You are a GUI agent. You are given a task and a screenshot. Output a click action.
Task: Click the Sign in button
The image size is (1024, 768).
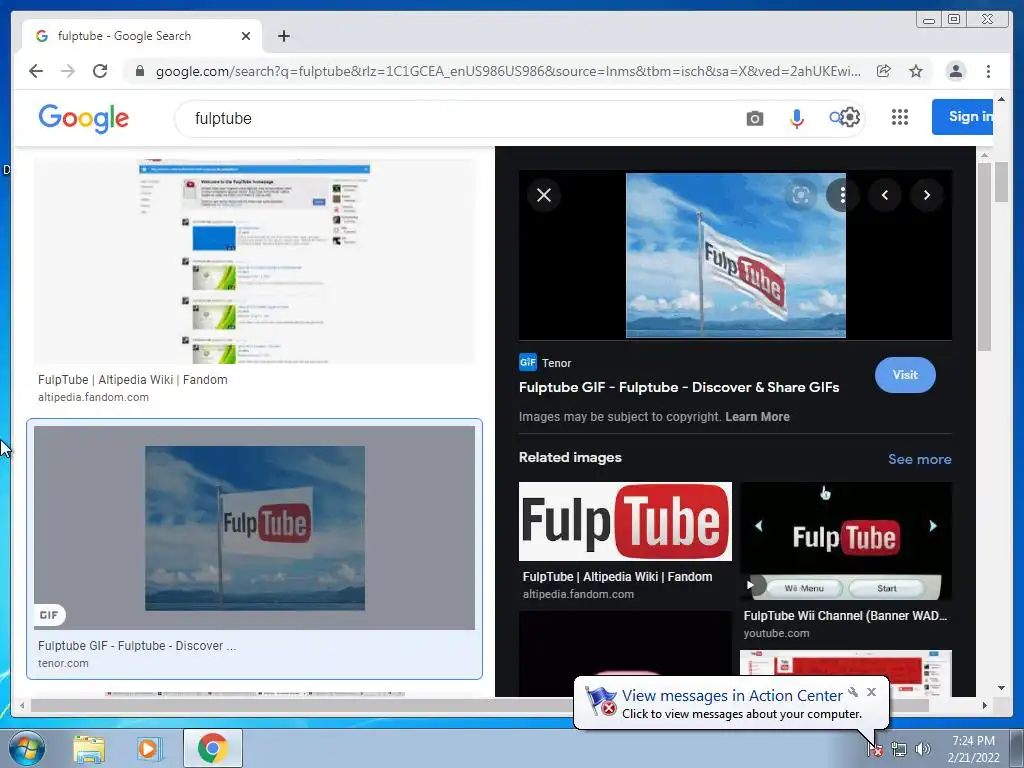(x=963, y=117)
